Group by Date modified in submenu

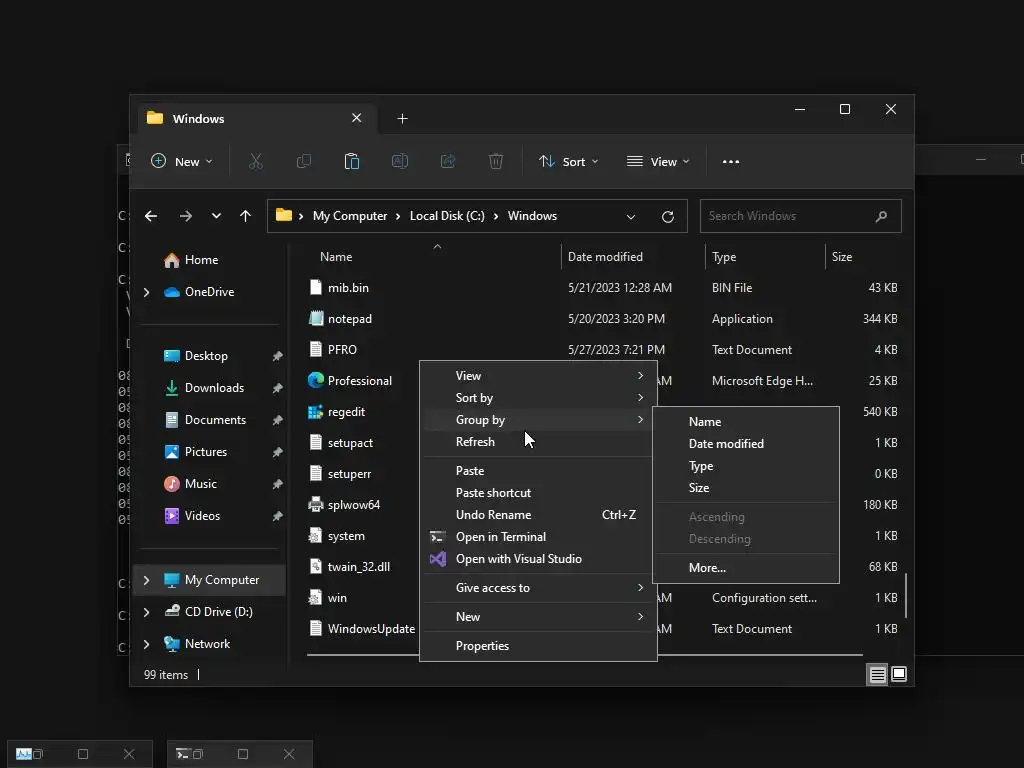[746, 444]
